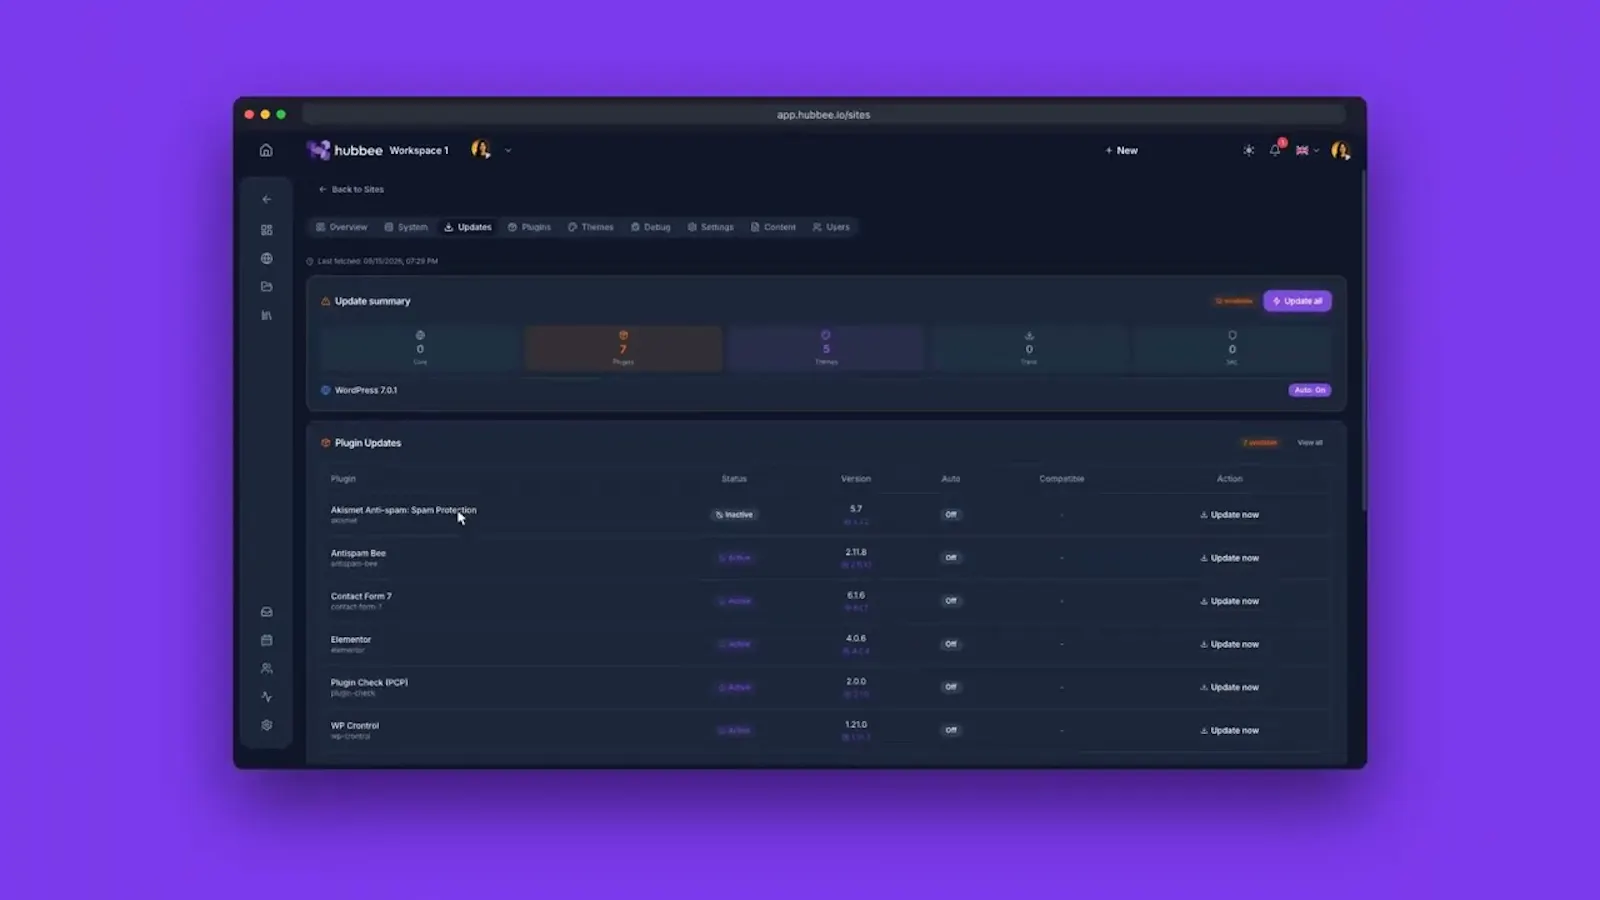Select the 7 Plugins summary card
The height and width of the screenshot is (900, 1600).
pos(623,348)
